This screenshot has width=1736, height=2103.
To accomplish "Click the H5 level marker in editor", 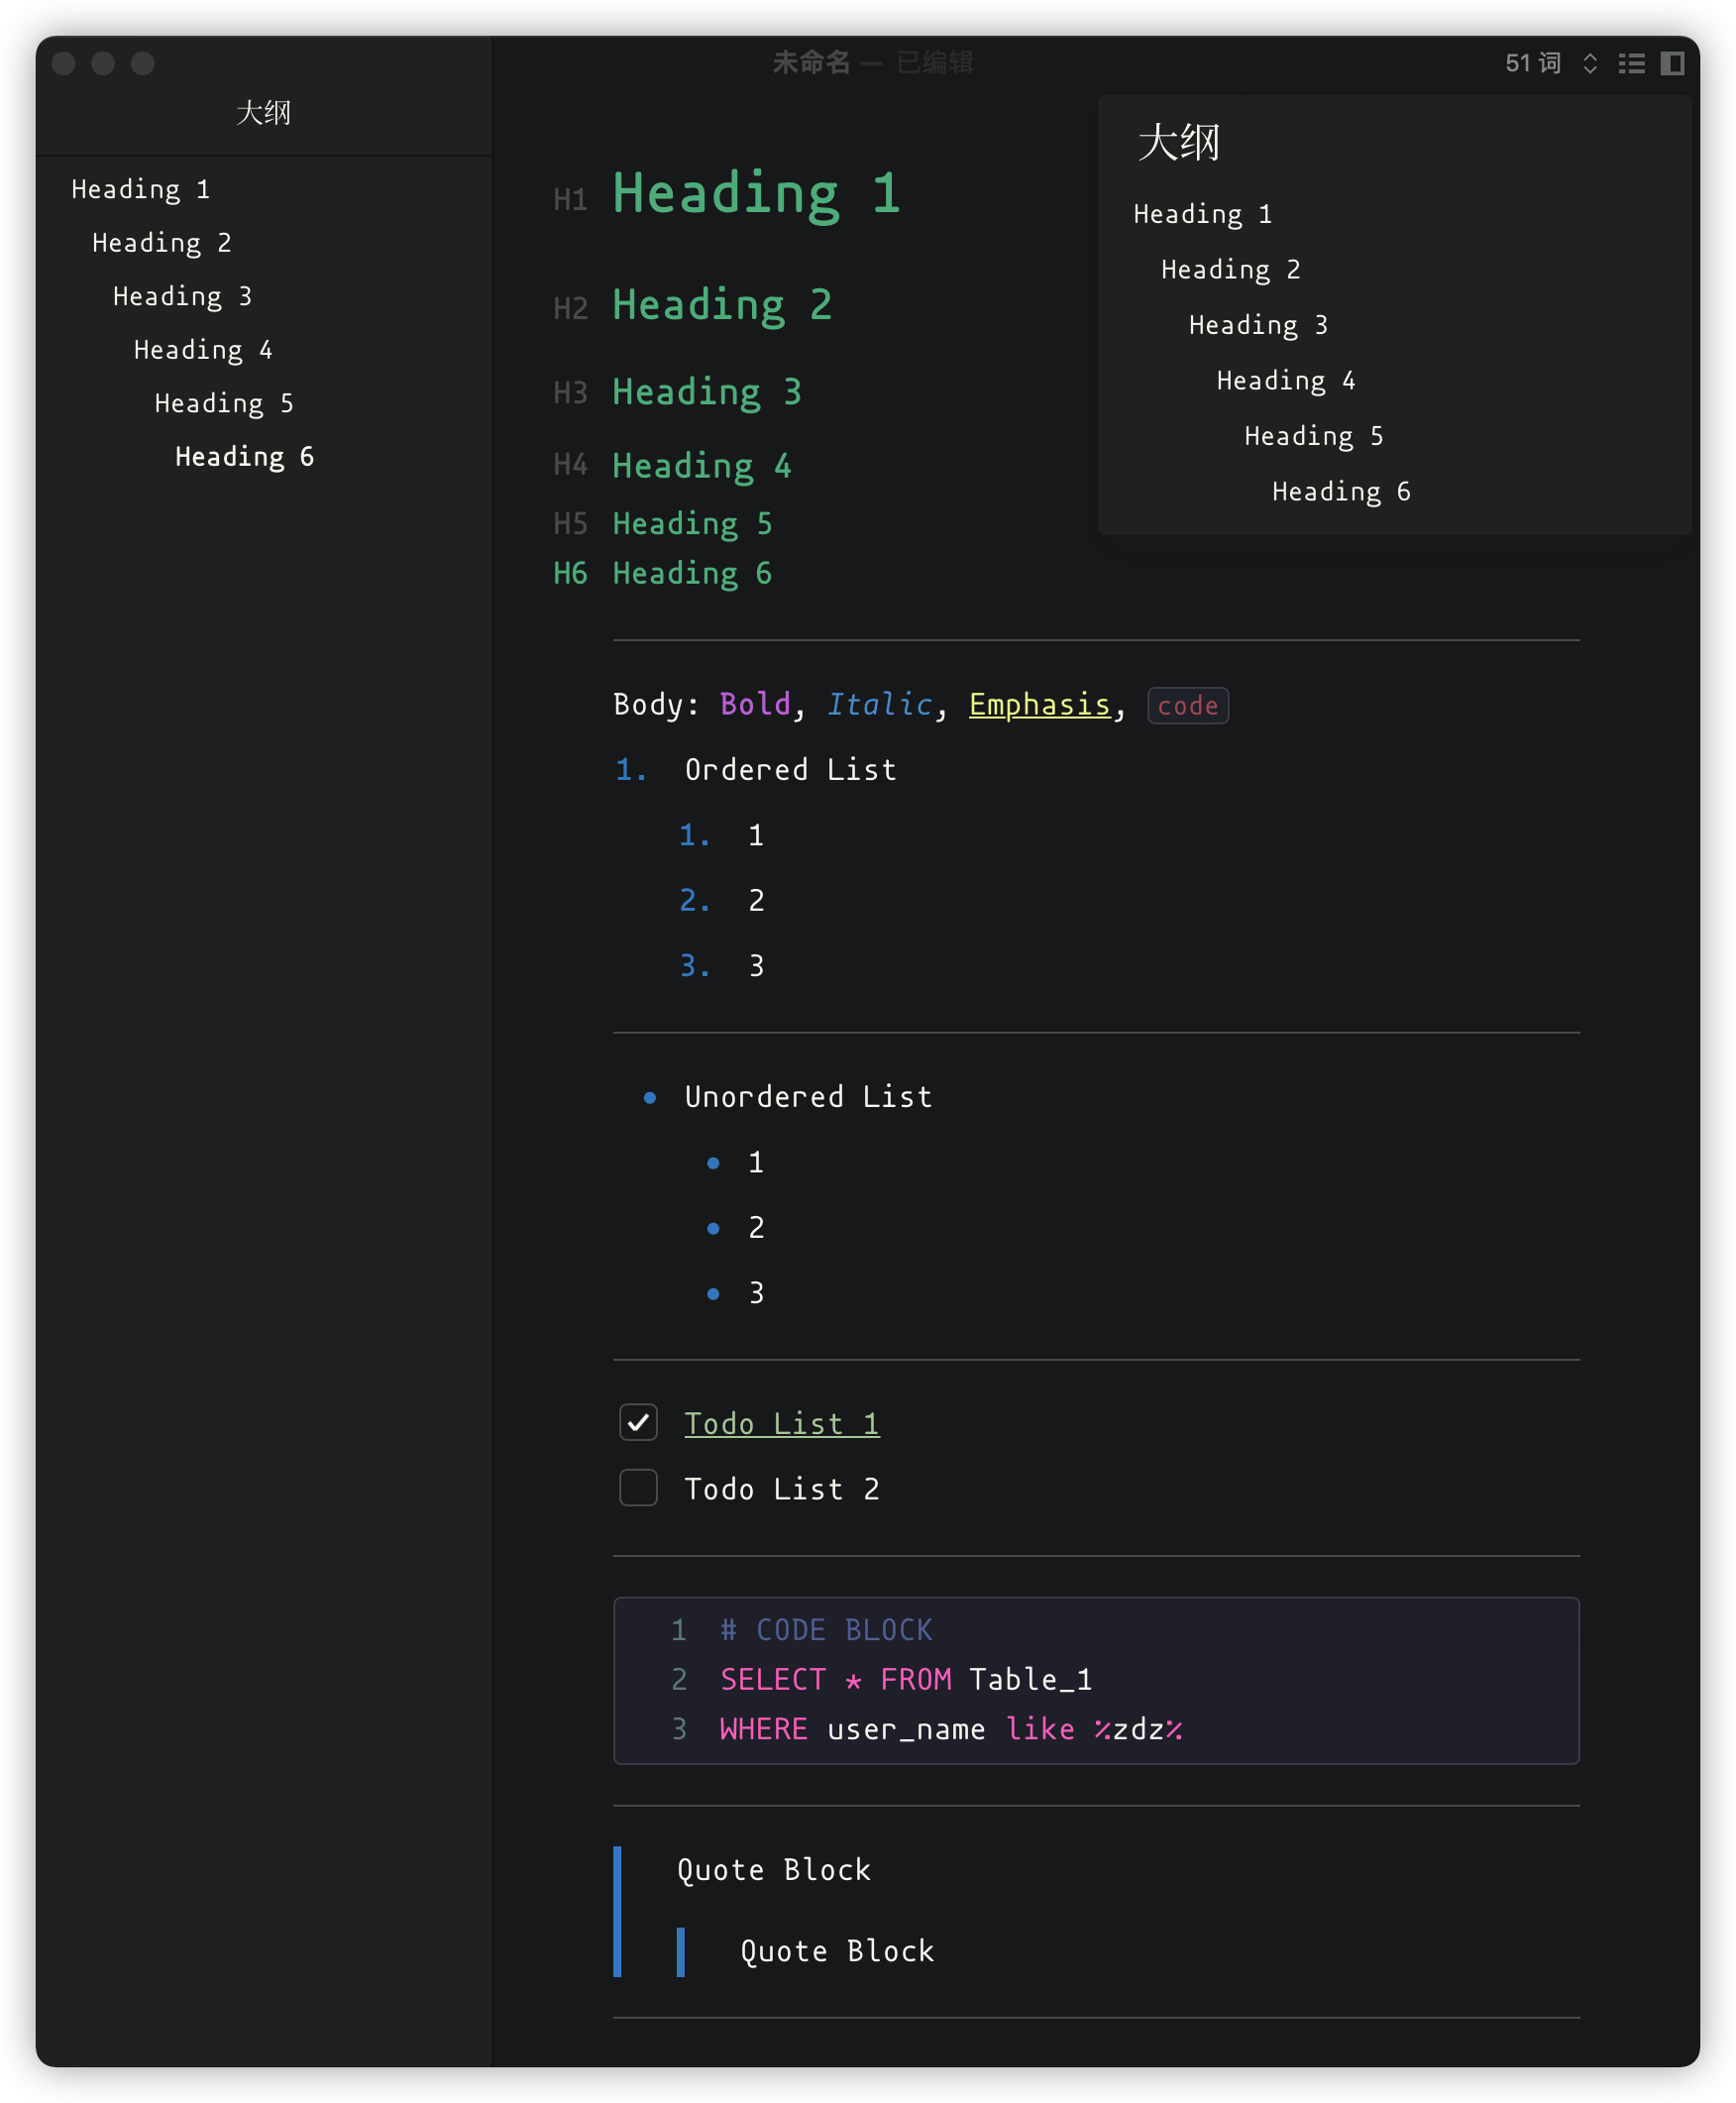I will tap(570, 524).
